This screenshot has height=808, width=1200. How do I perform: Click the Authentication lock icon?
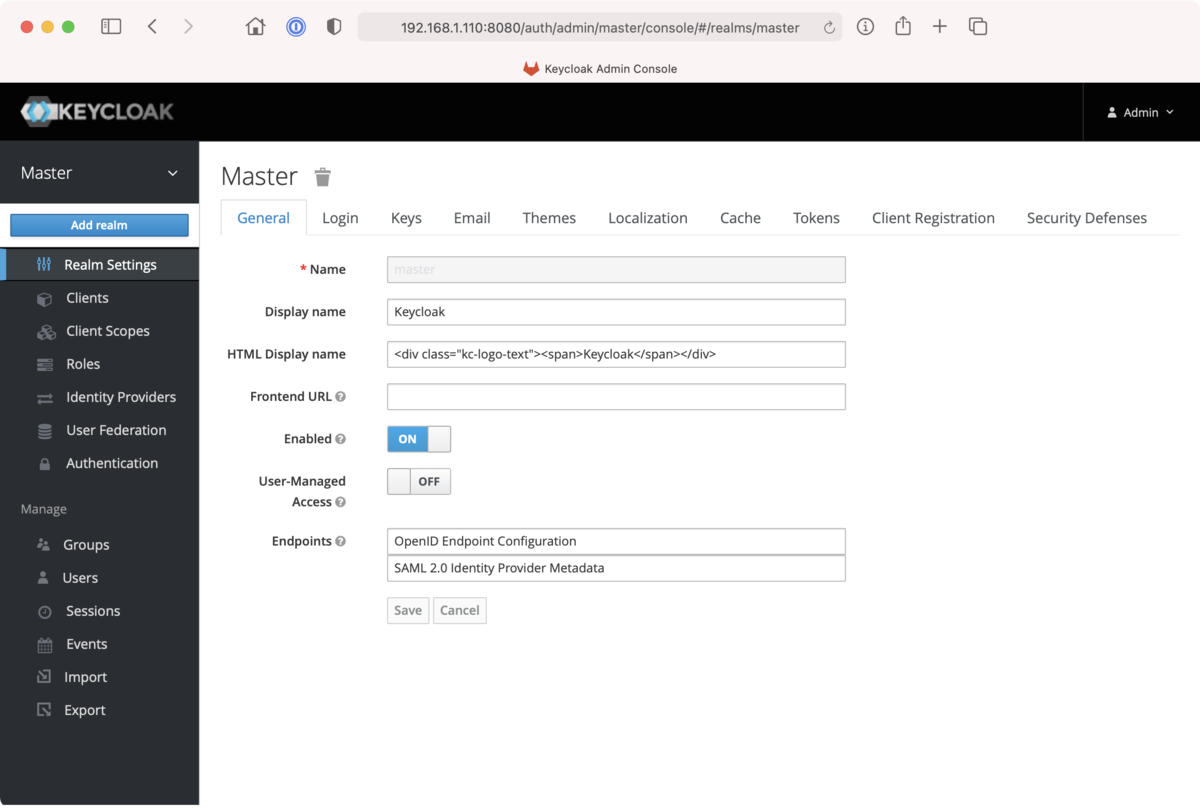pos(44,464)
